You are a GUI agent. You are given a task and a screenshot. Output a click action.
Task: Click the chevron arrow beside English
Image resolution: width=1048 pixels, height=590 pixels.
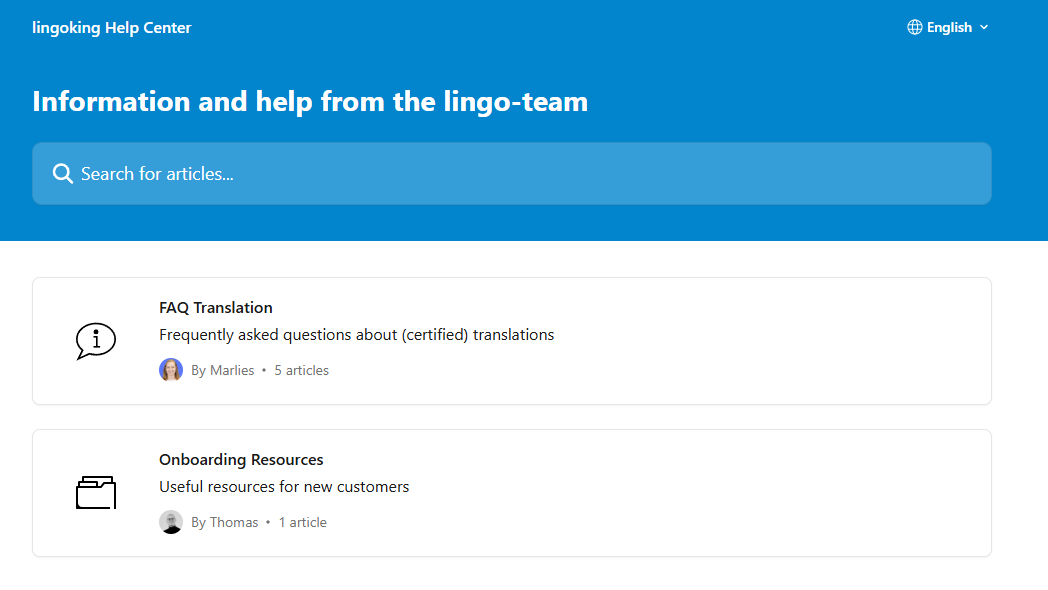[984, 28]
